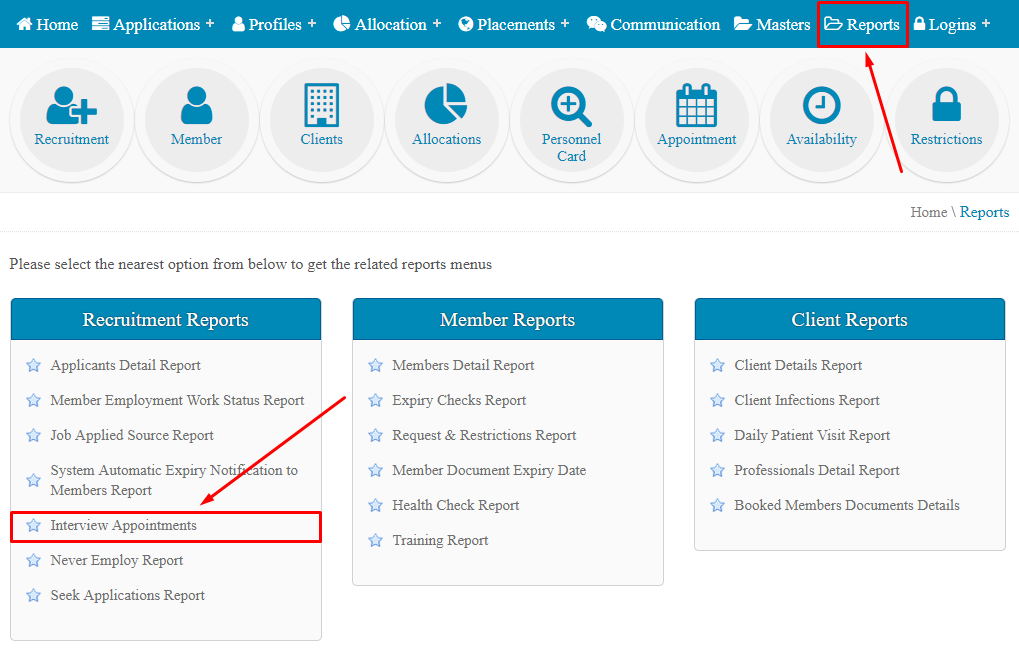Click star icon beside Job Applied Source Report

tap(33, 436)
